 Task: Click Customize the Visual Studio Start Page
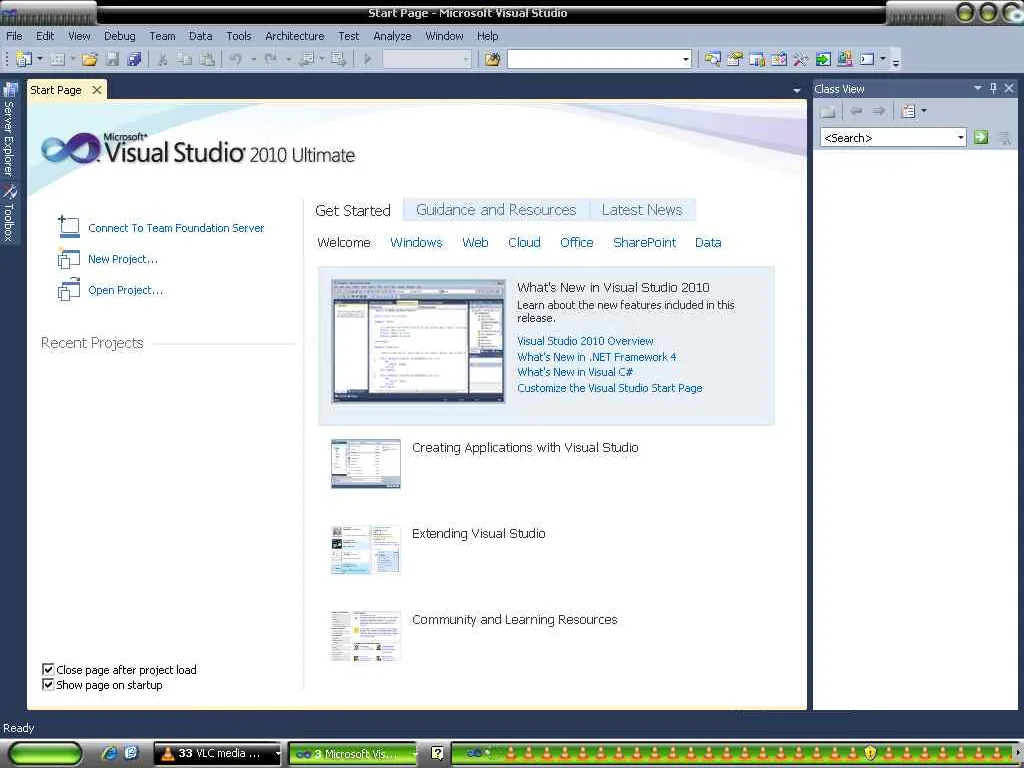[609, 388]
